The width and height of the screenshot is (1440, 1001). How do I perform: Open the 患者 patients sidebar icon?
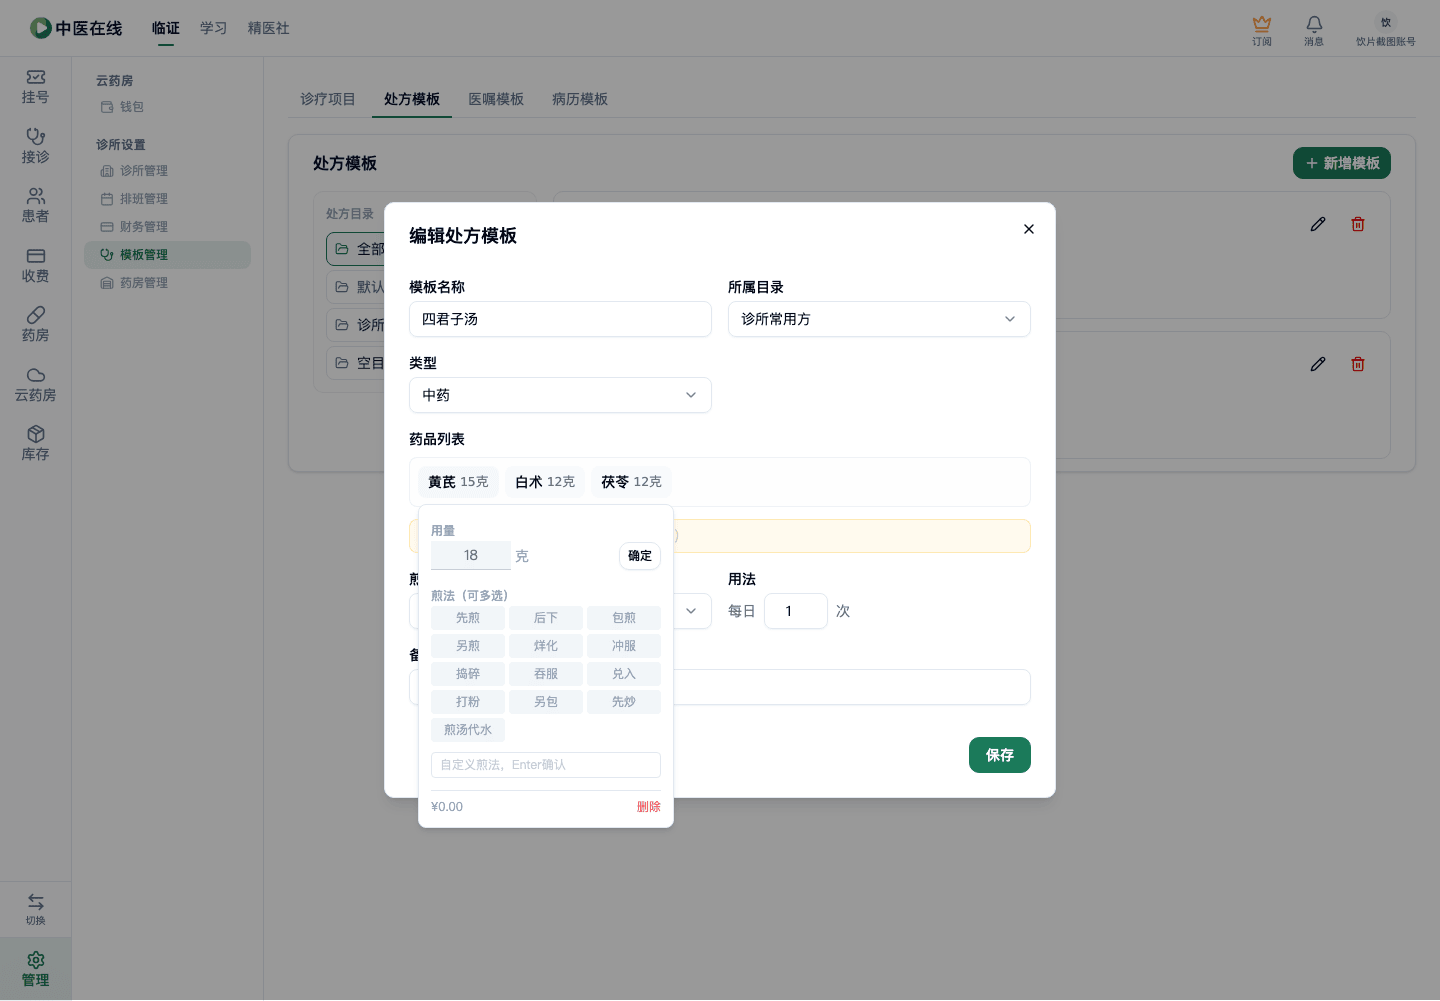[35, 206]
